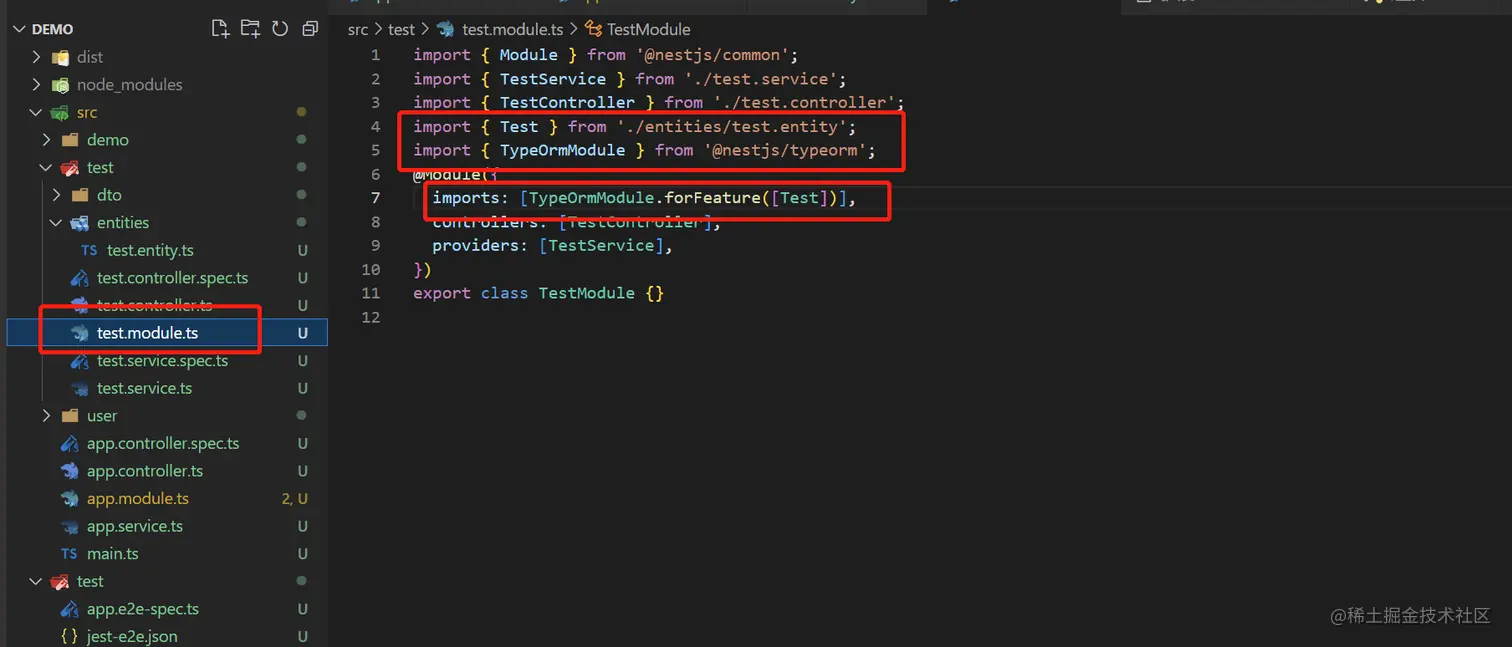Image resolution: width=1512 pixels, height=647 pixels.
Task: Click the src folder icon
Action: pyautogui.click(x=60, y=112)
